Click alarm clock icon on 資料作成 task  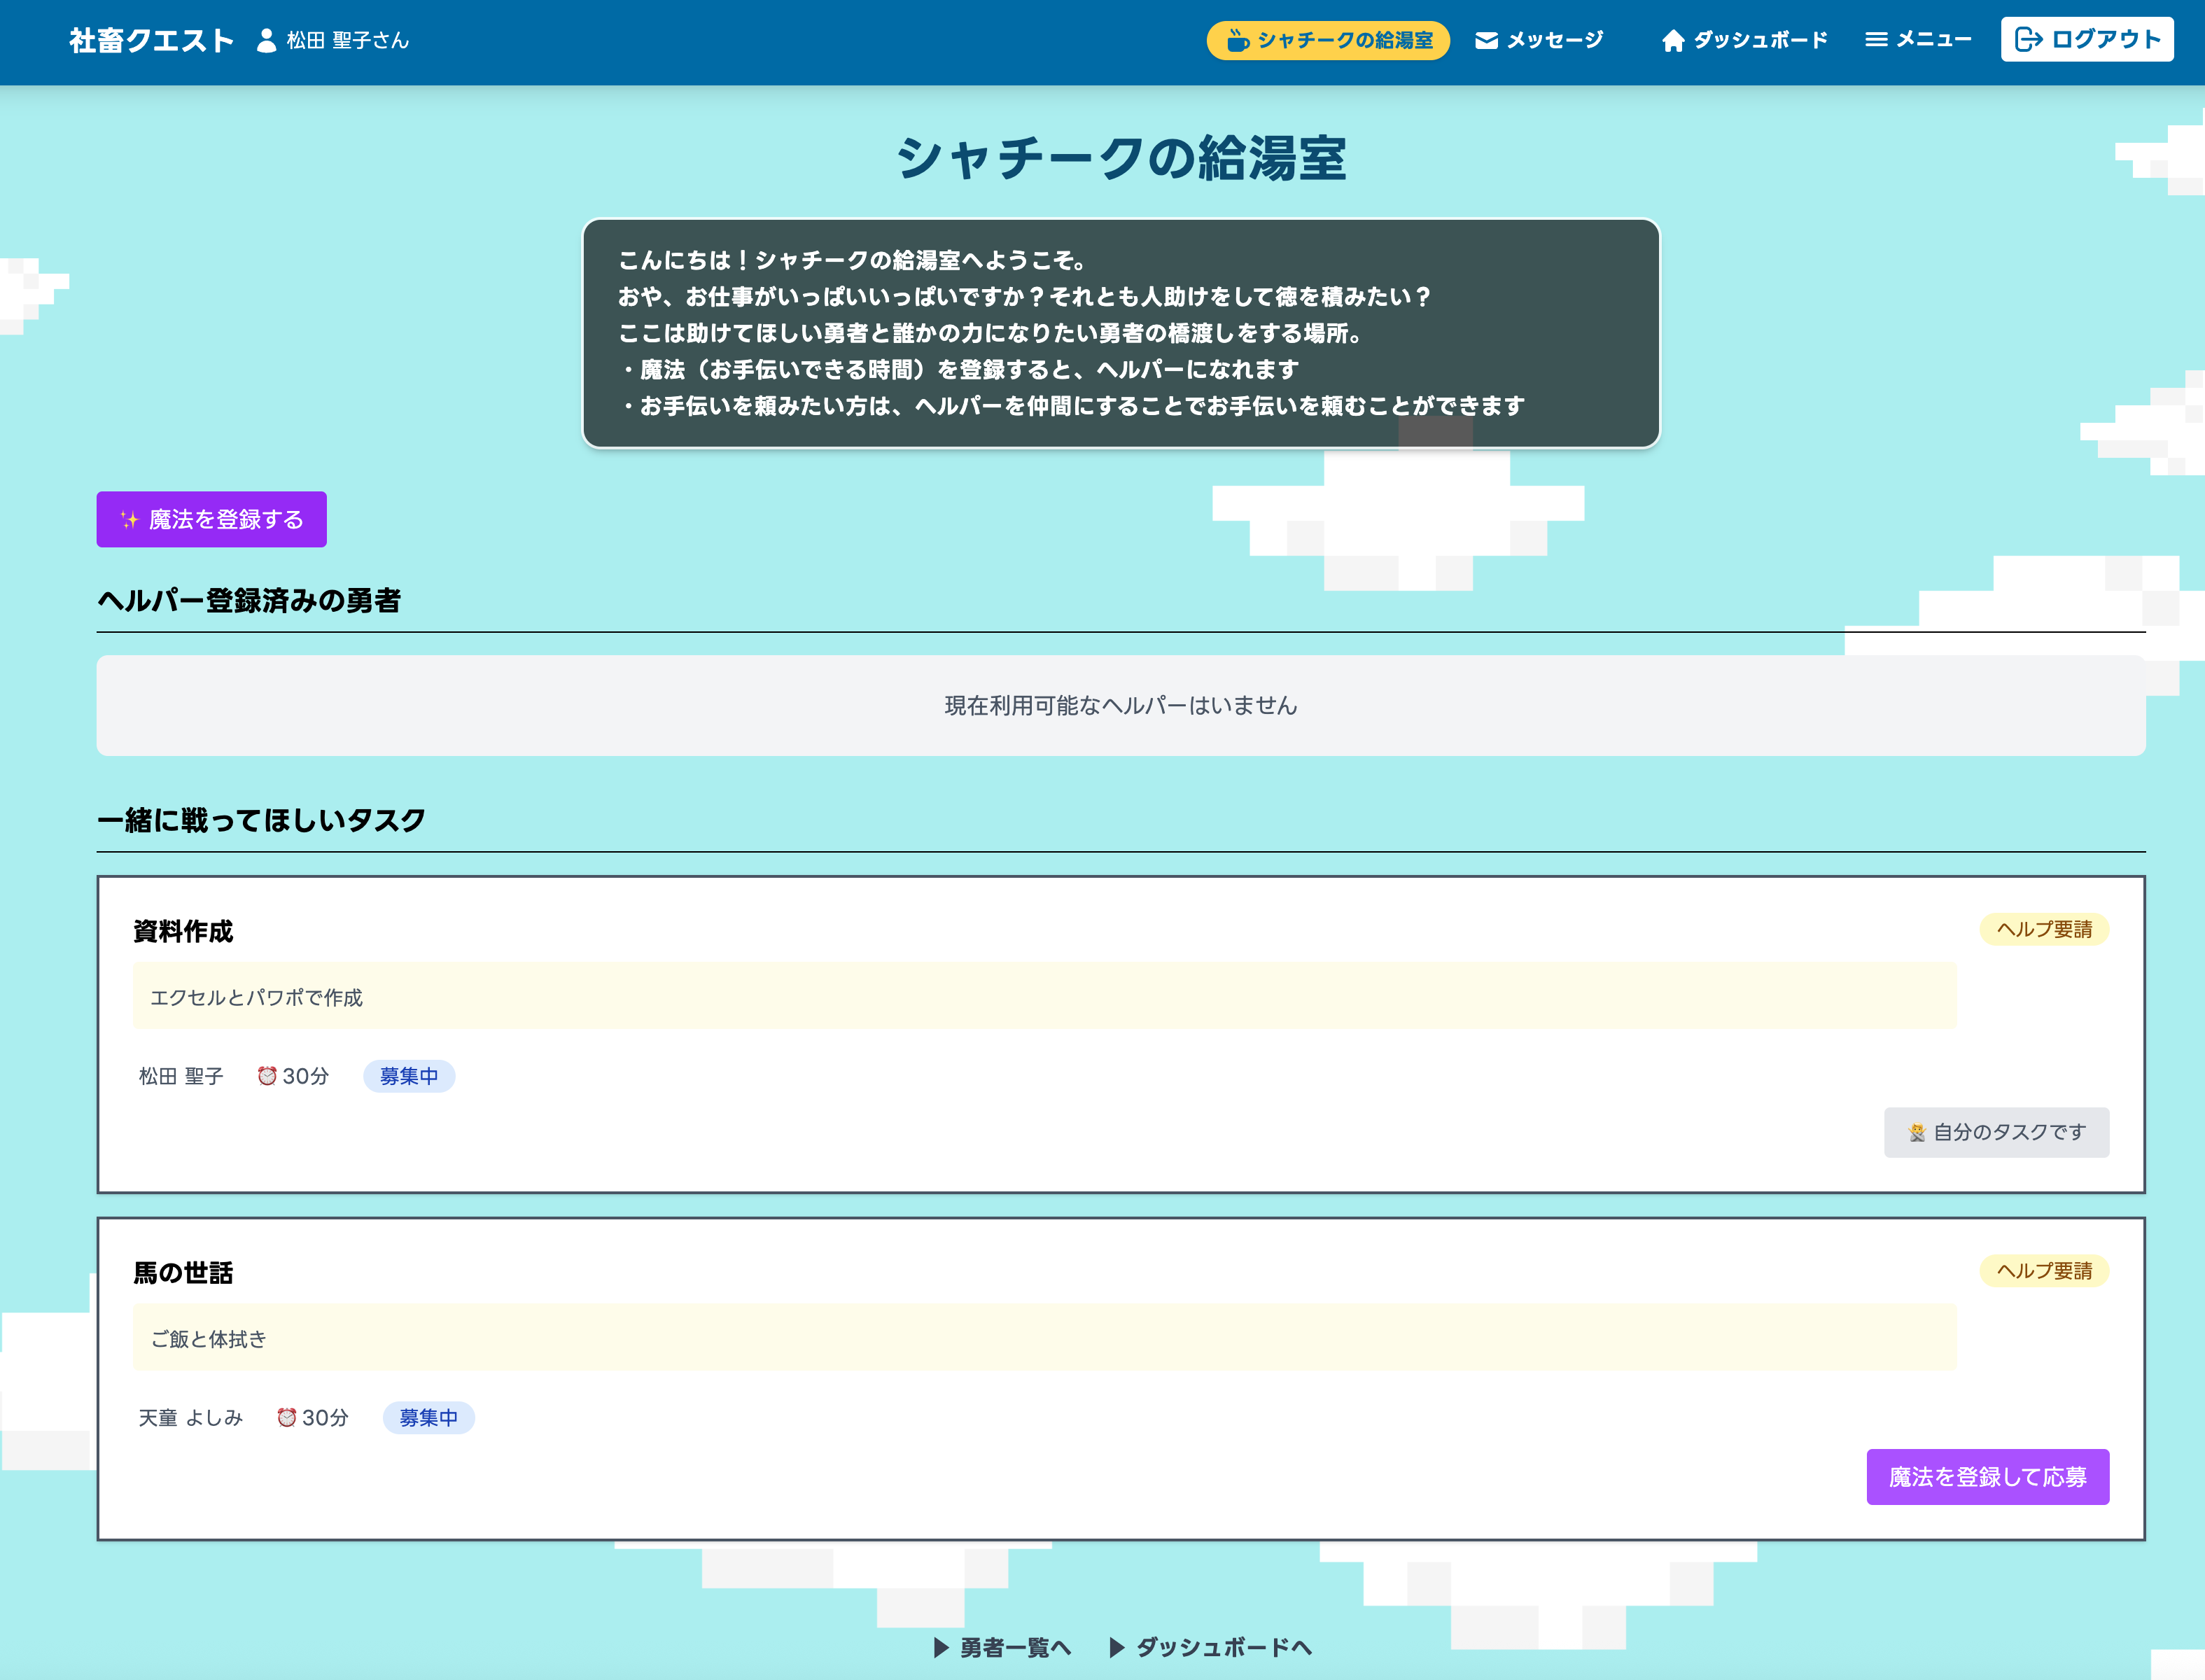coord(267,1076)
